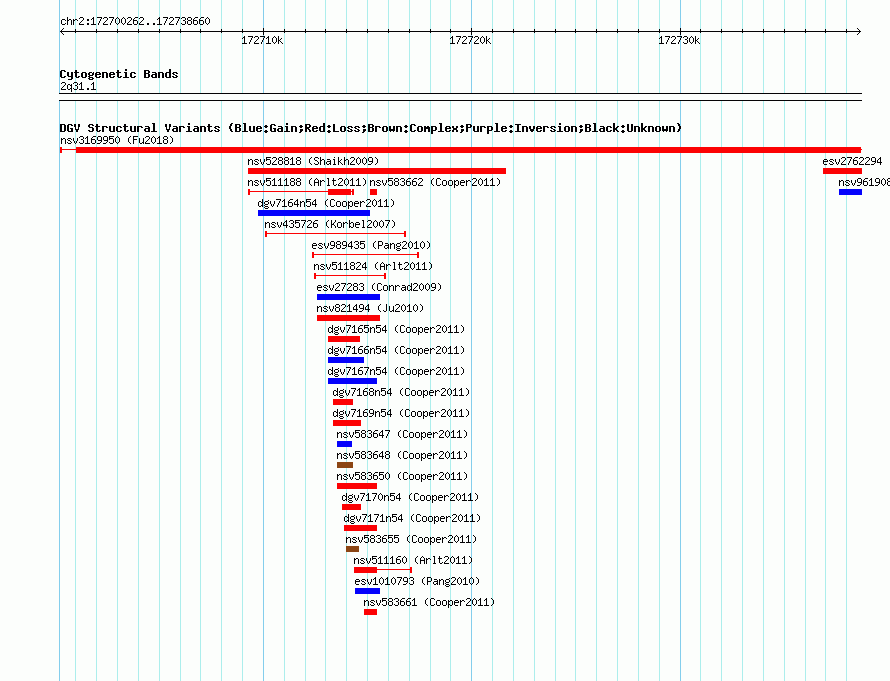The width and height of the screenshot is (890, 681).
Task: Select the 2q31.1 band label
Action: (x=78, y=86)
